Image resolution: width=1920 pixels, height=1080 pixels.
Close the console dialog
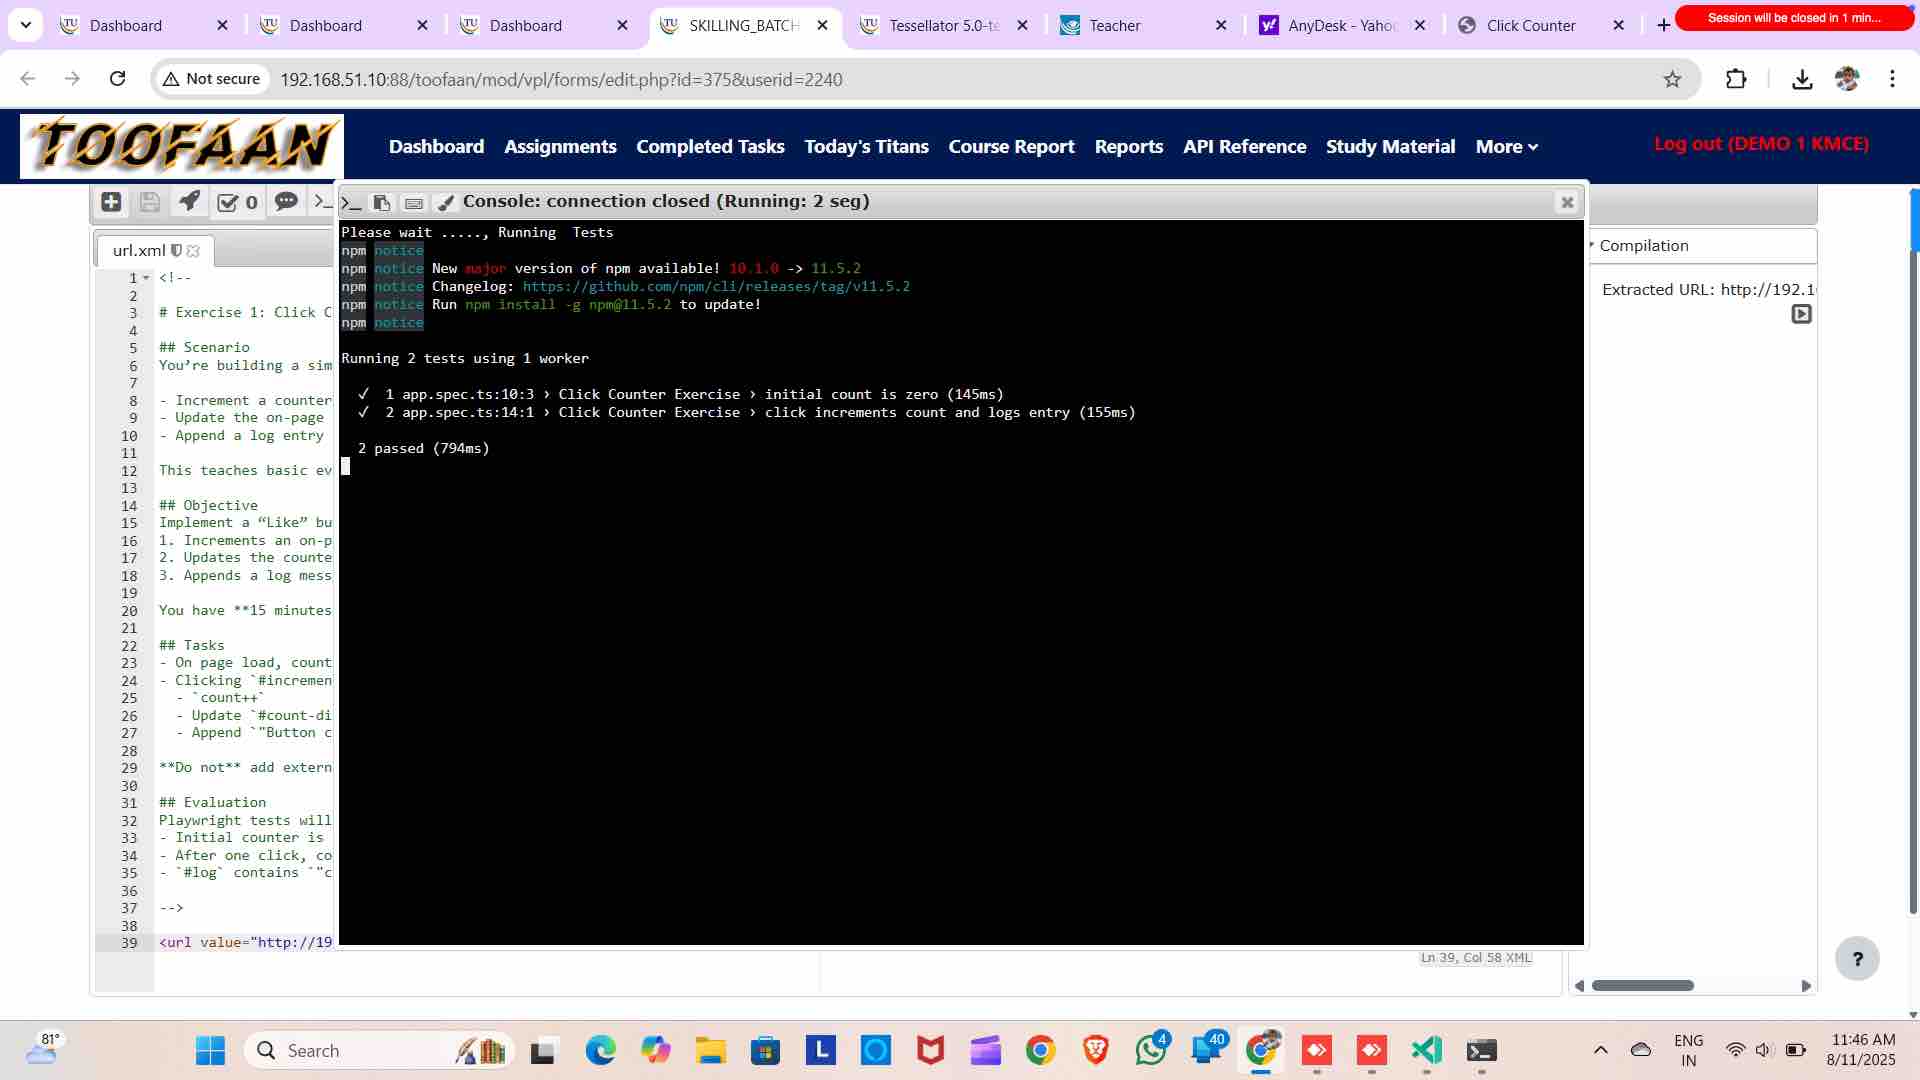(x=1567, y=203)
